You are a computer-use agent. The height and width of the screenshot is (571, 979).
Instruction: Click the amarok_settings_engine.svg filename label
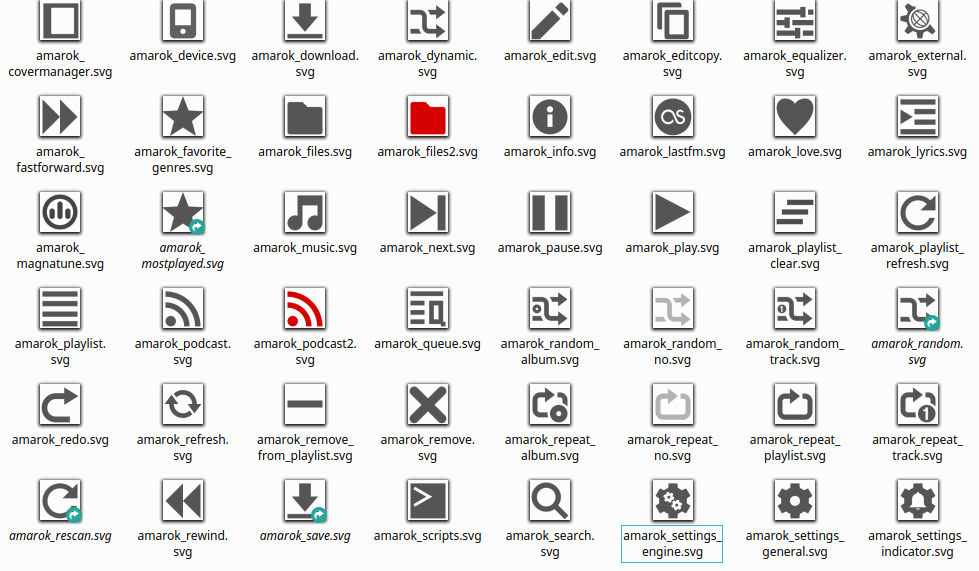tap(672, 544)
